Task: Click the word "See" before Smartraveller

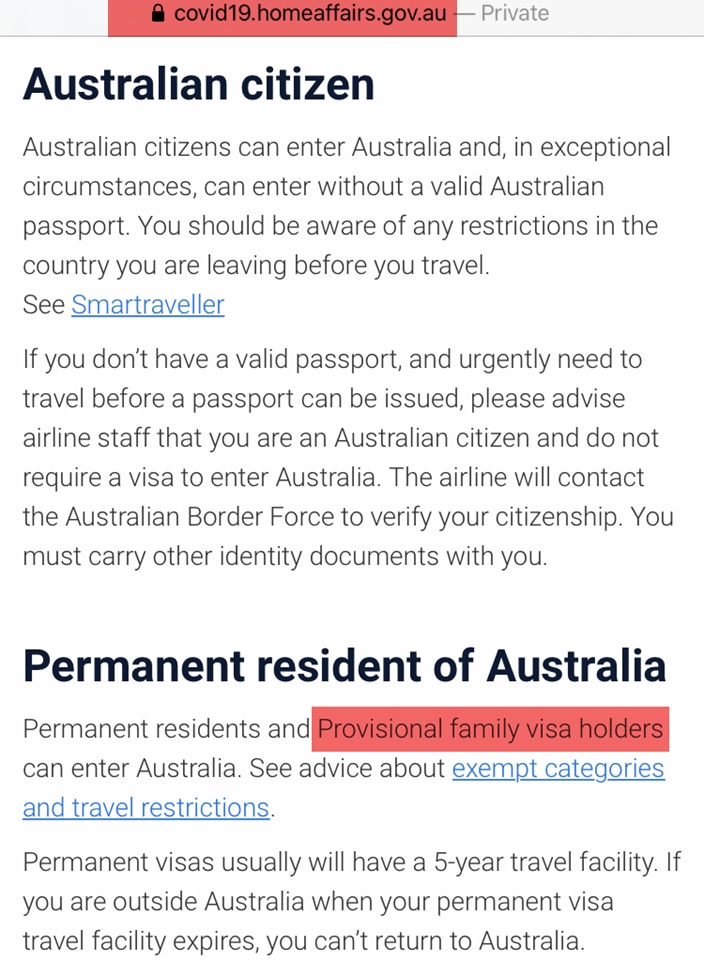Action: tap(44, 305)
